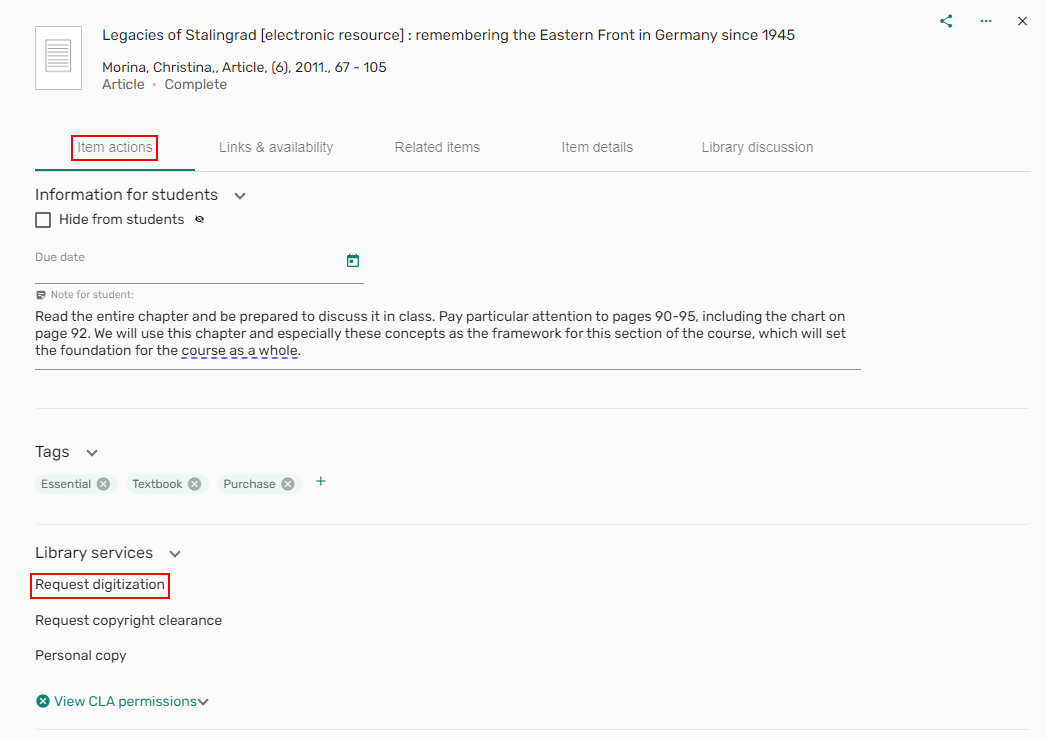Close the item panel with X
This screenshot has width=1046, height=740.
tap(1022, 21)
